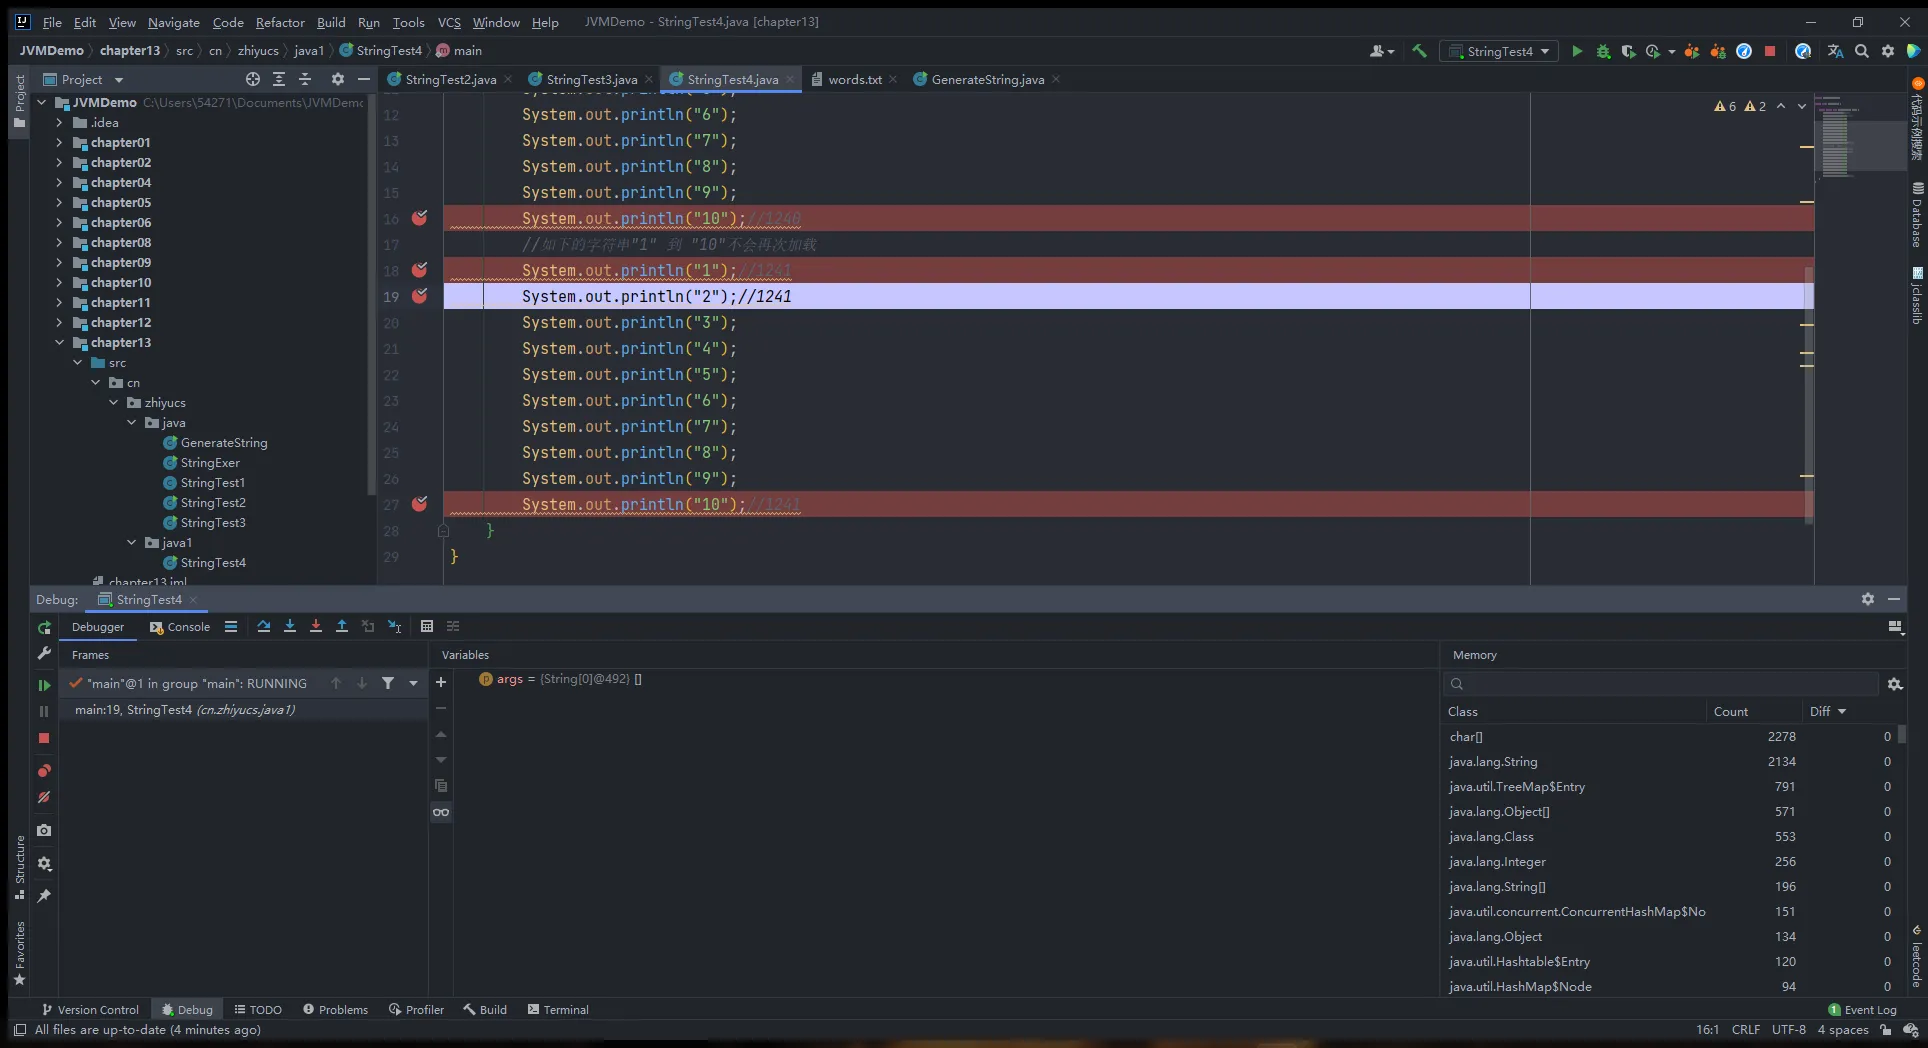
Task: Click the UTF-8 encoding in the status bar
Action: (1788, 1029)
